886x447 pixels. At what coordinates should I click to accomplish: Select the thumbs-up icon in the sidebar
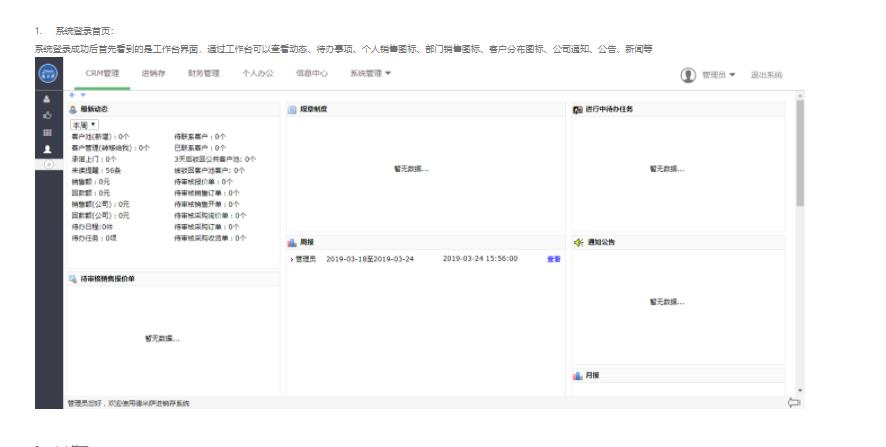coord(47,115)
